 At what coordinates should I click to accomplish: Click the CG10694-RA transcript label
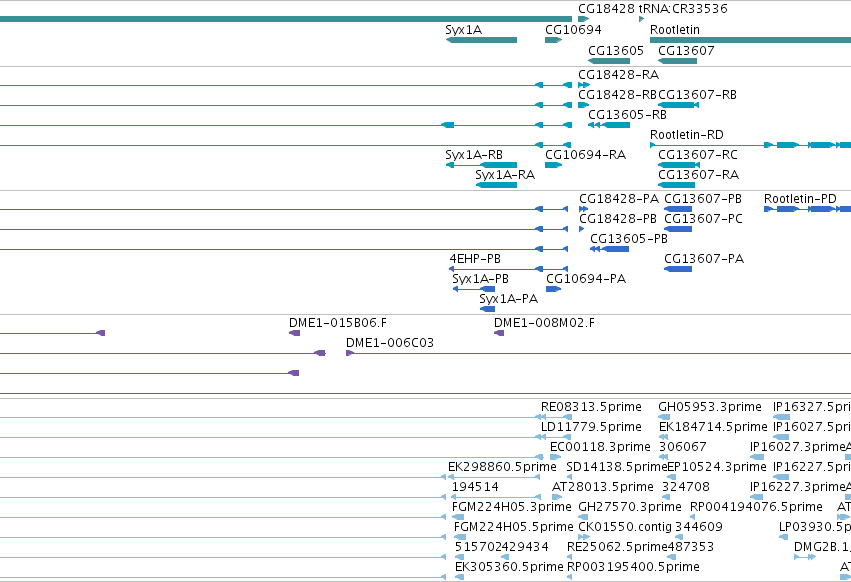585,155
